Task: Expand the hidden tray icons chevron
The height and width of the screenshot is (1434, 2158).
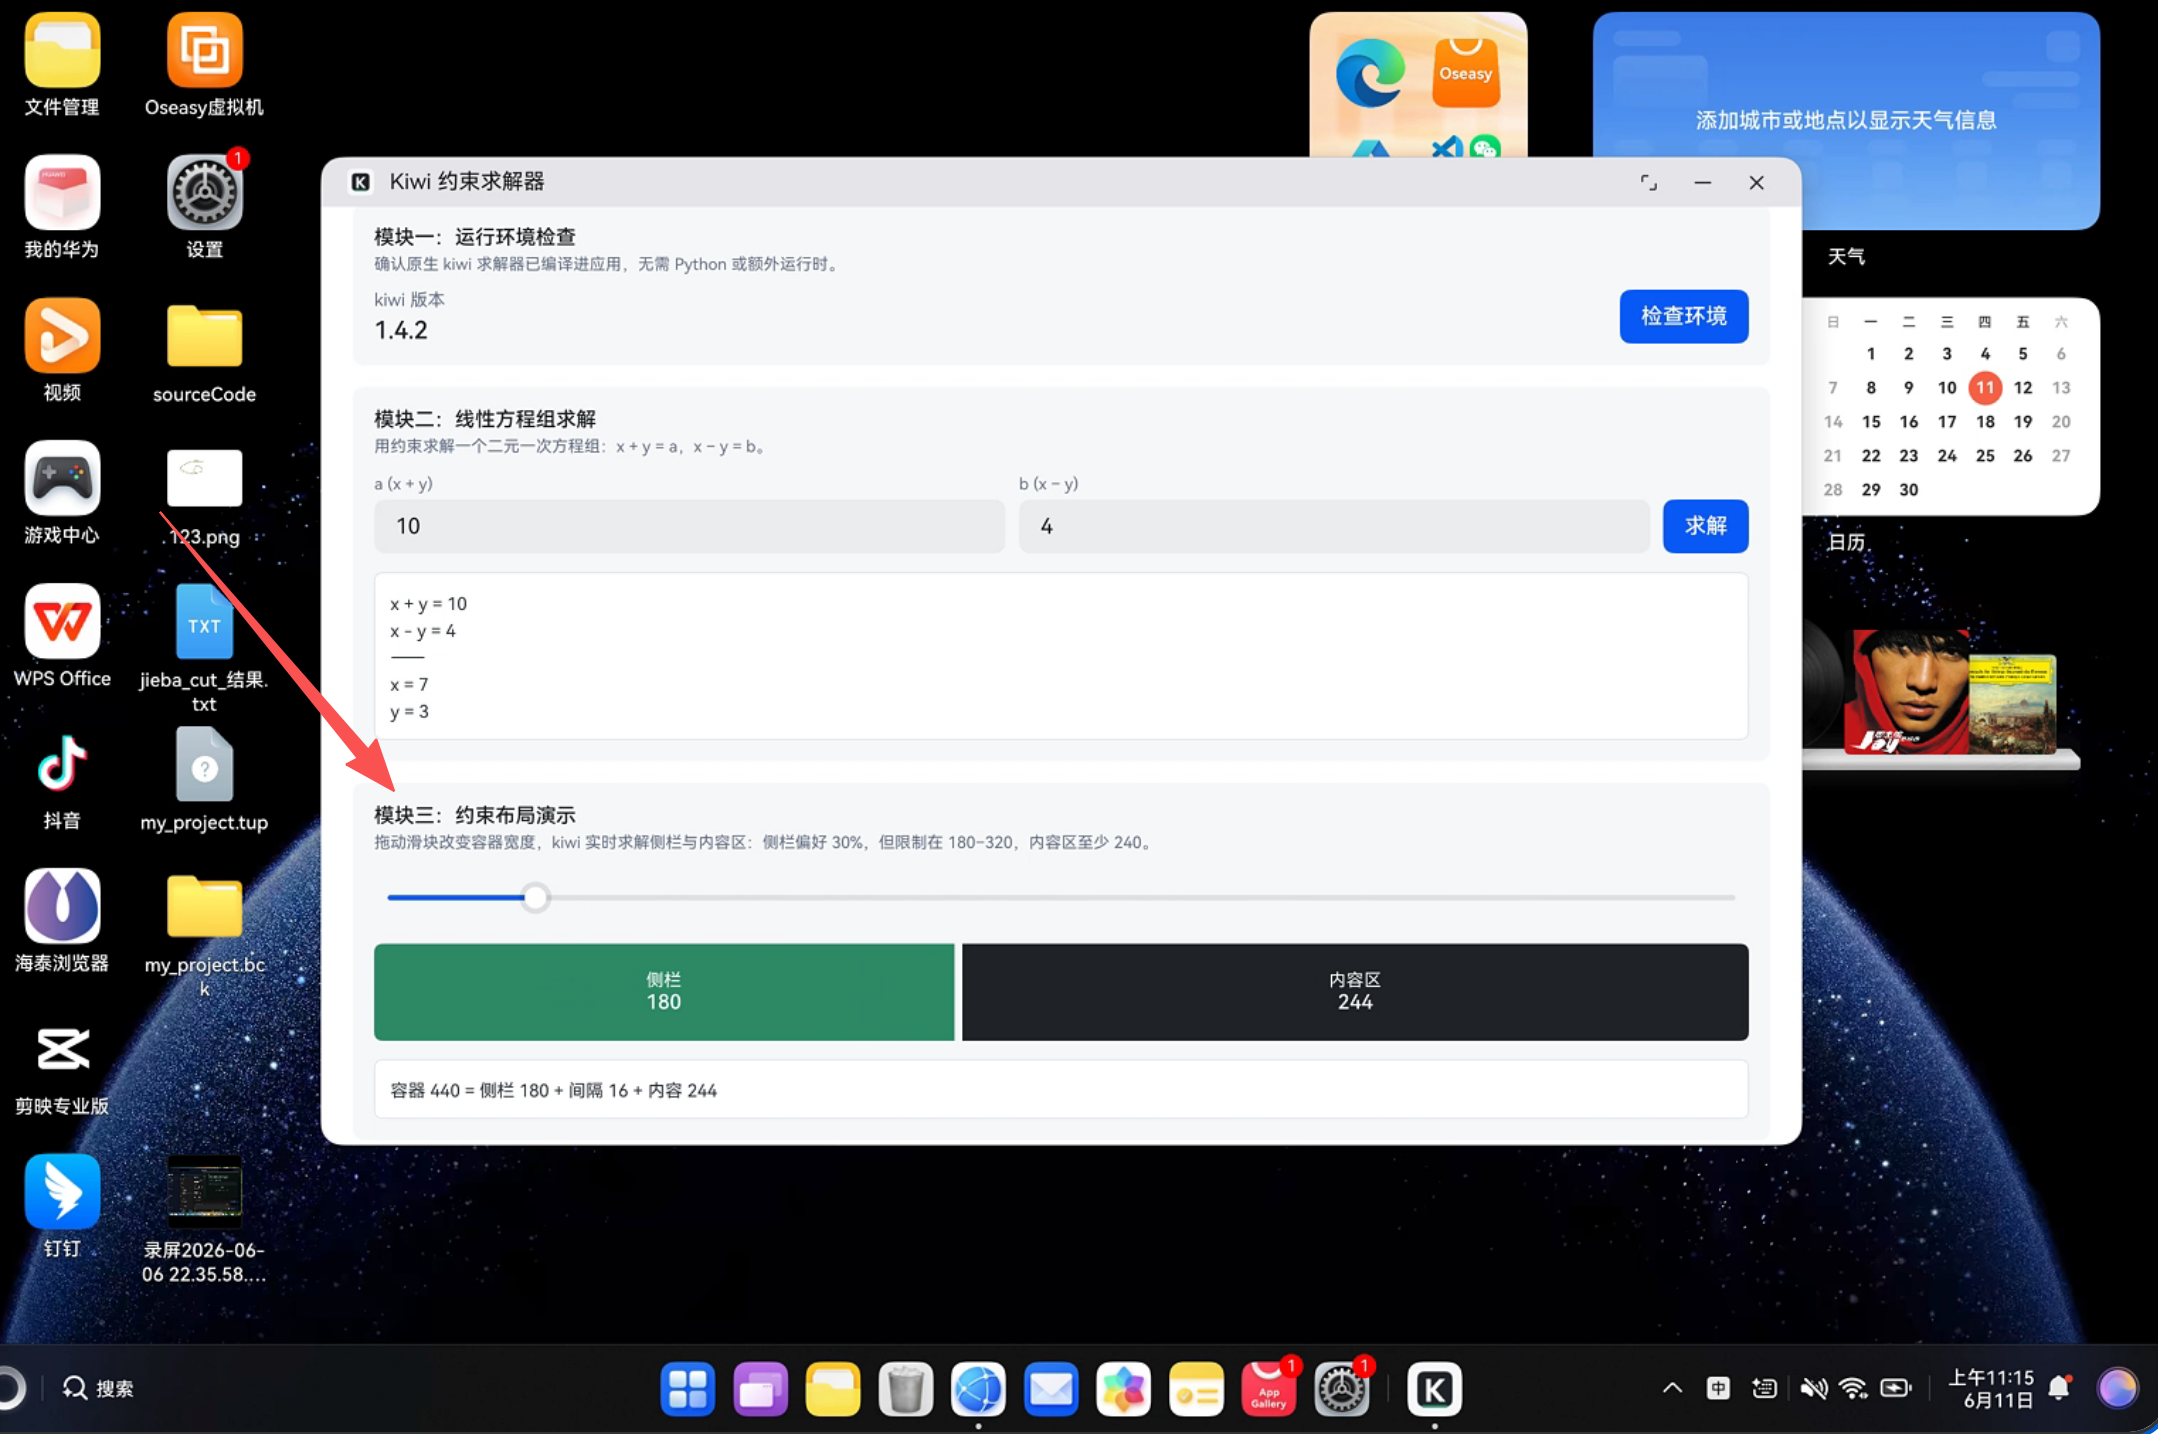Action: pyautogui.click(x=1672, y=1388)
